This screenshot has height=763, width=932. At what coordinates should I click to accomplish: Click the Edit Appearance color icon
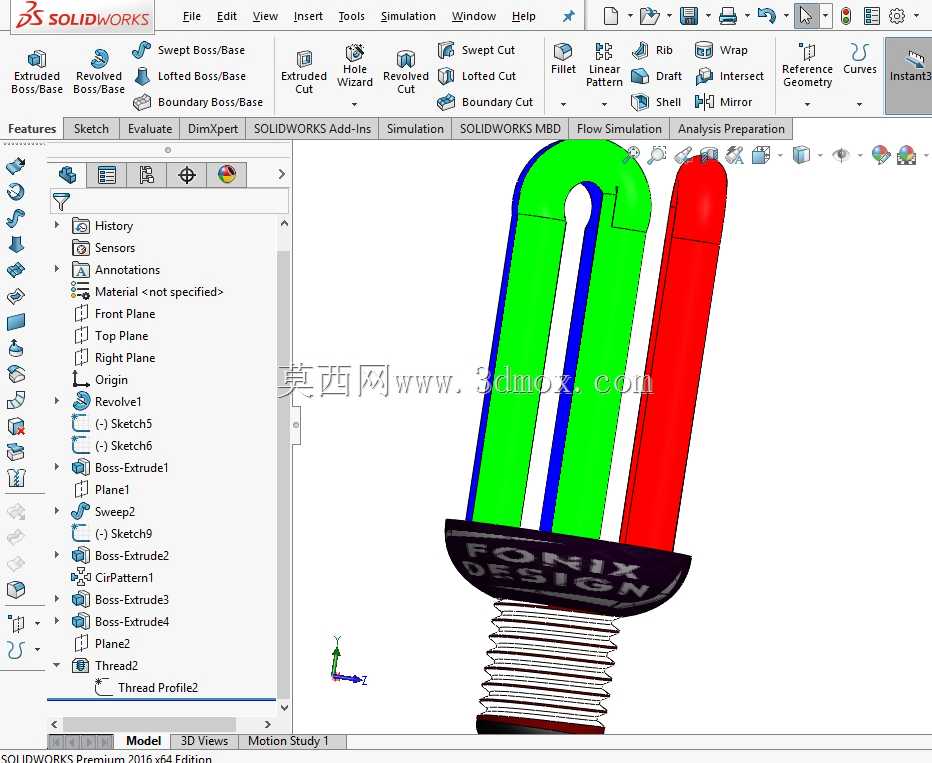pyautogui.click(x=880, y=156)
